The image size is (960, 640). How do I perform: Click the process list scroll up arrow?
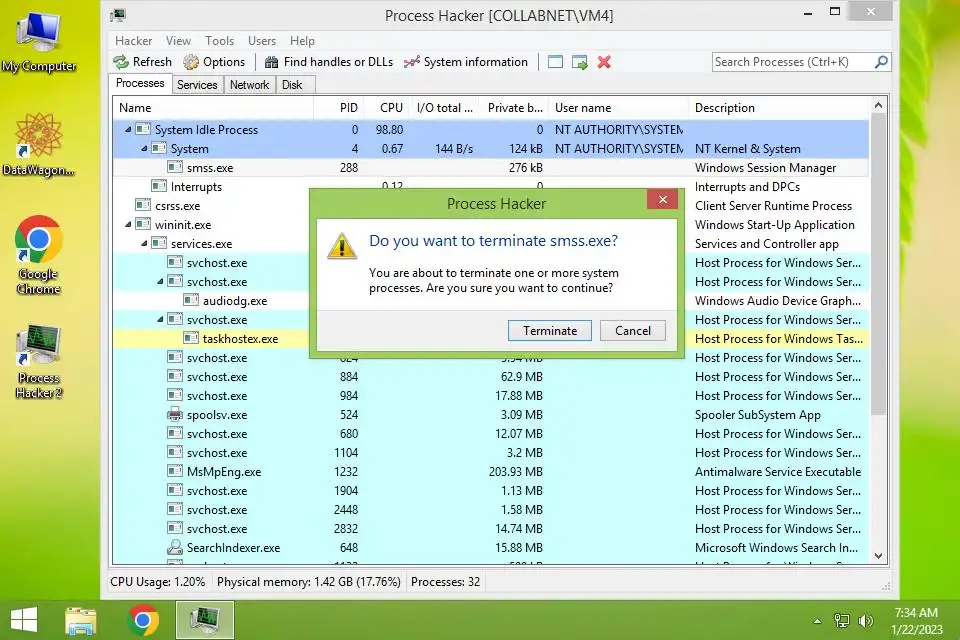coord(878,105)
